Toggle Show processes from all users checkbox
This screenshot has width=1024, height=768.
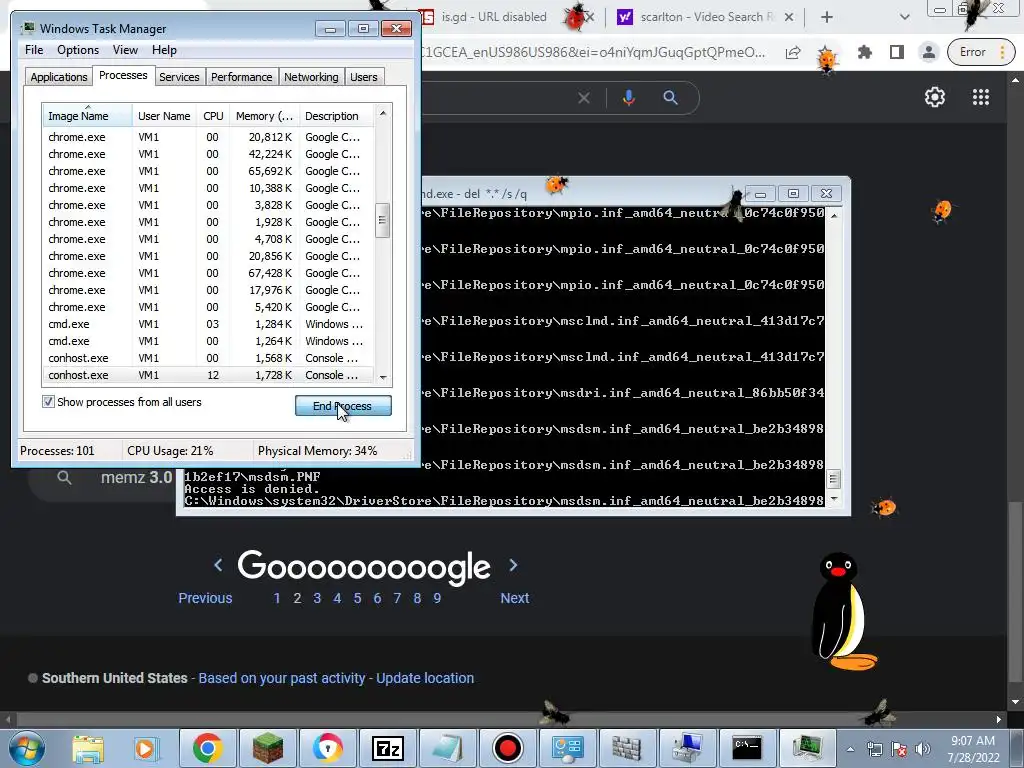[48, 402]
